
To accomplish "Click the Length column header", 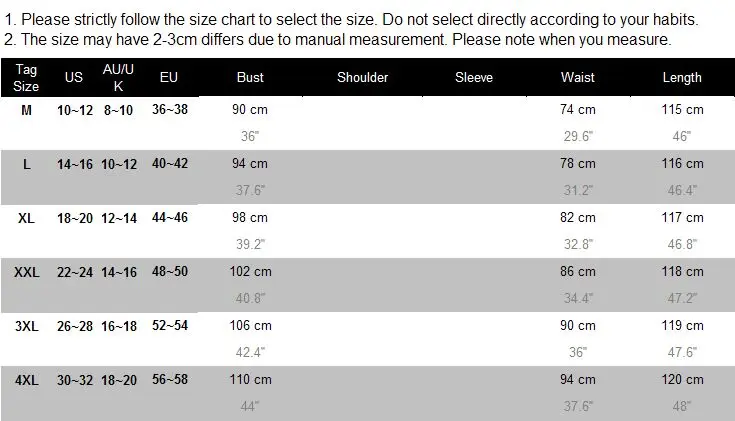I will 682,77.
